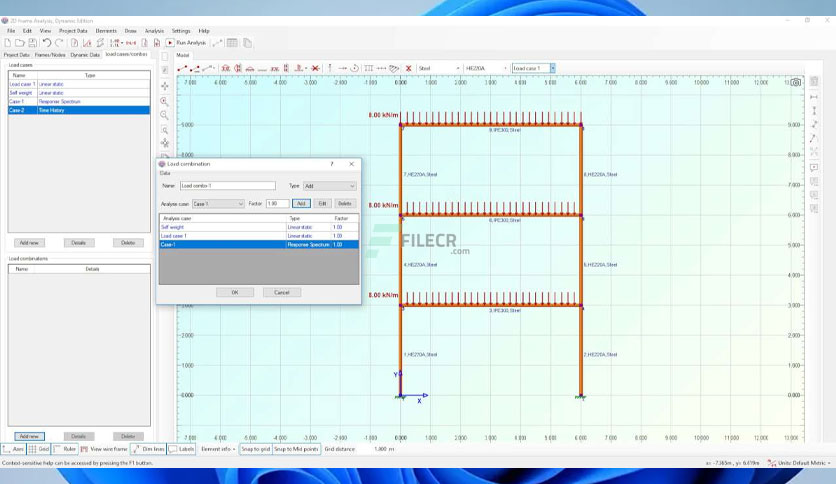Open the results table grid icon
Image resolution: width=836 pixels, height=484 pixels.
coord(232,43)
